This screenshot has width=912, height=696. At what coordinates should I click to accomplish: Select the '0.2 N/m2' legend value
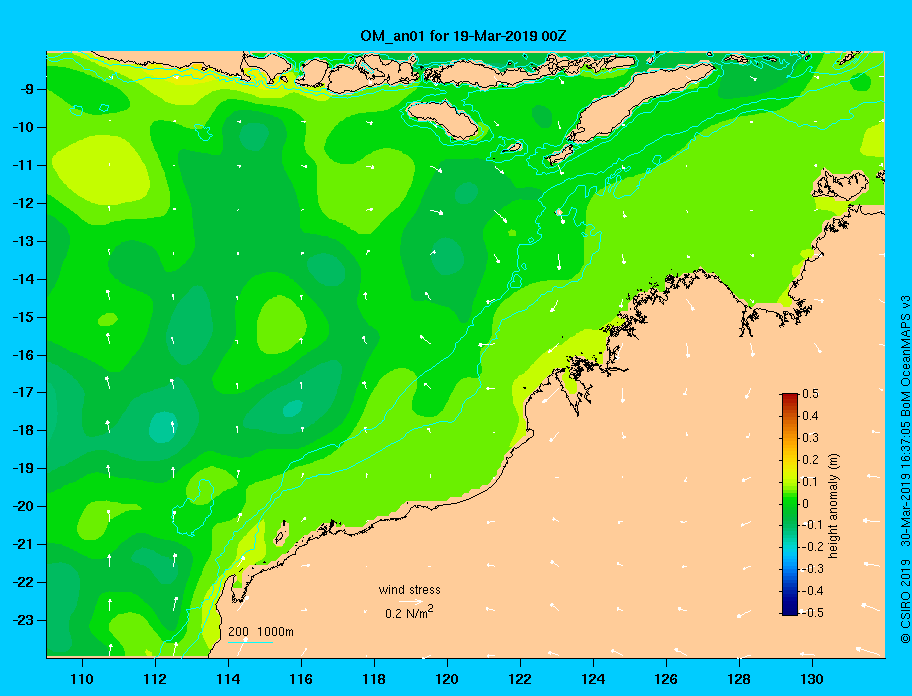point(409,613)
